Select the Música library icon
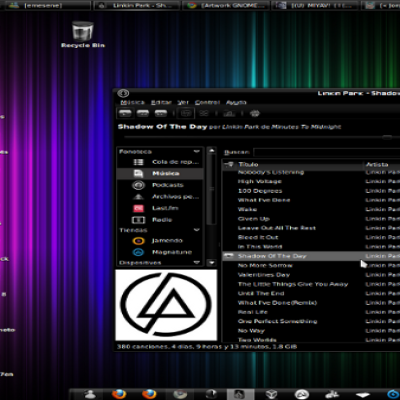The width and height of the screenshot is (400, 400). pos(138,173)
